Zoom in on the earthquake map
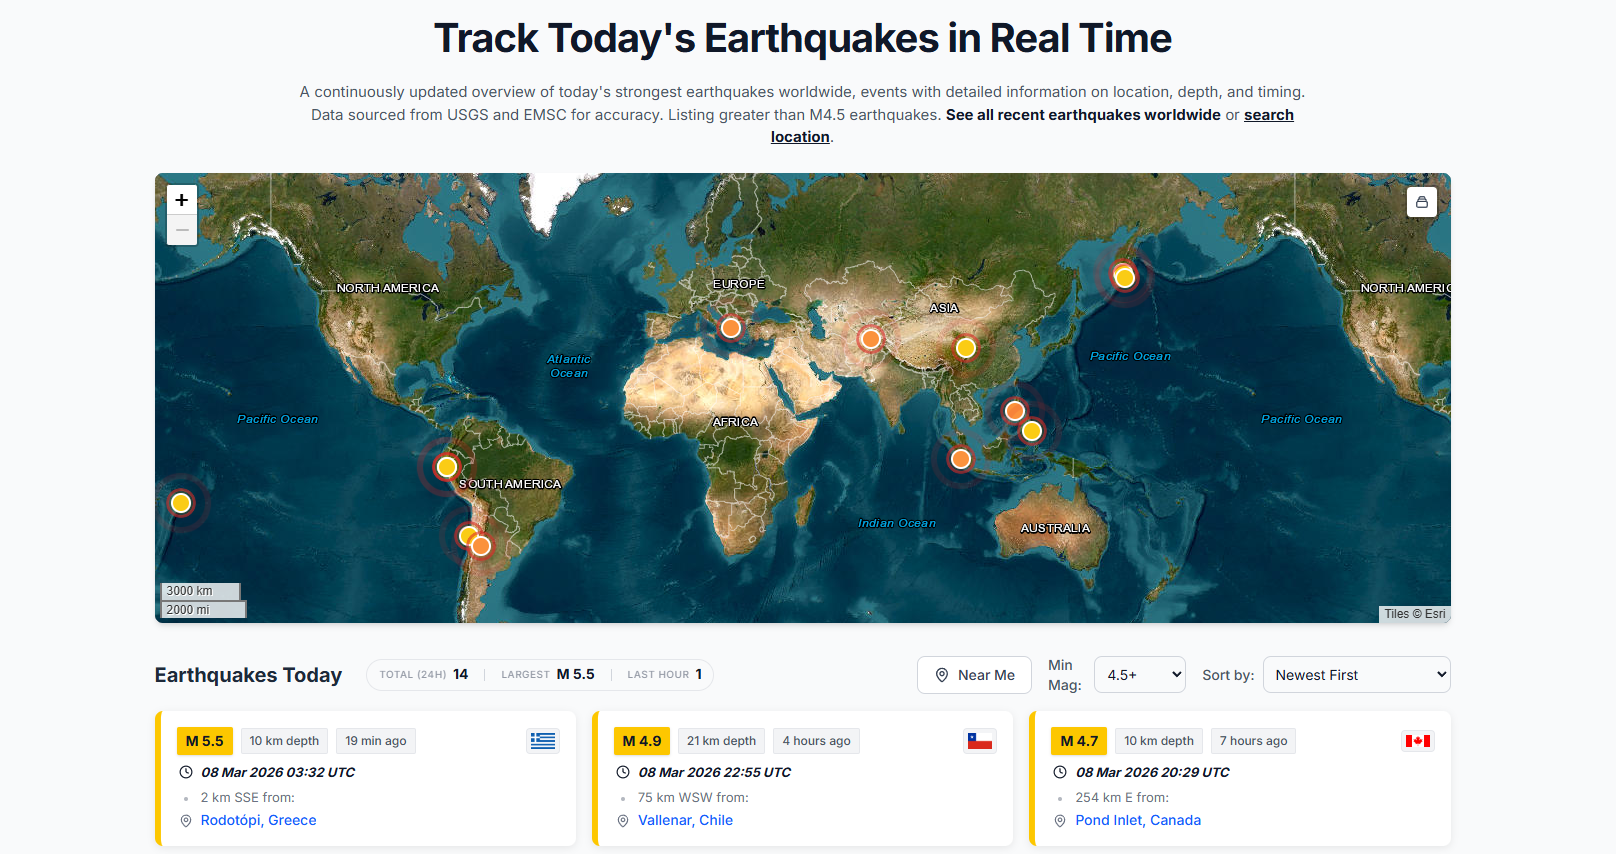 pyautogui.click(x=182, y=200)
